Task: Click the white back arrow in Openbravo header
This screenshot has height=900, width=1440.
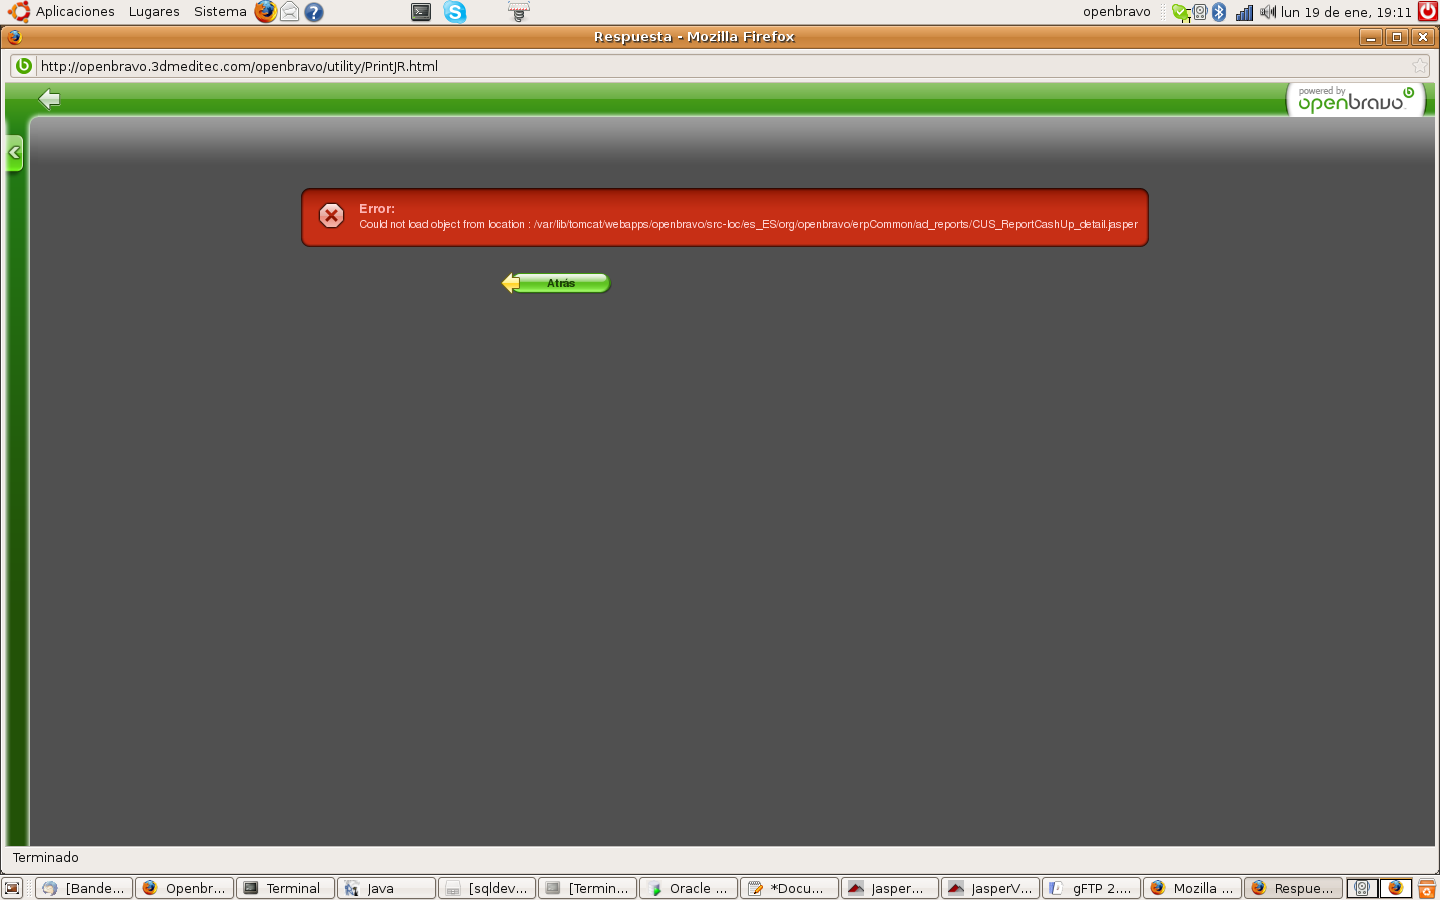Action: pyautogui.click(x=49, y=99)
